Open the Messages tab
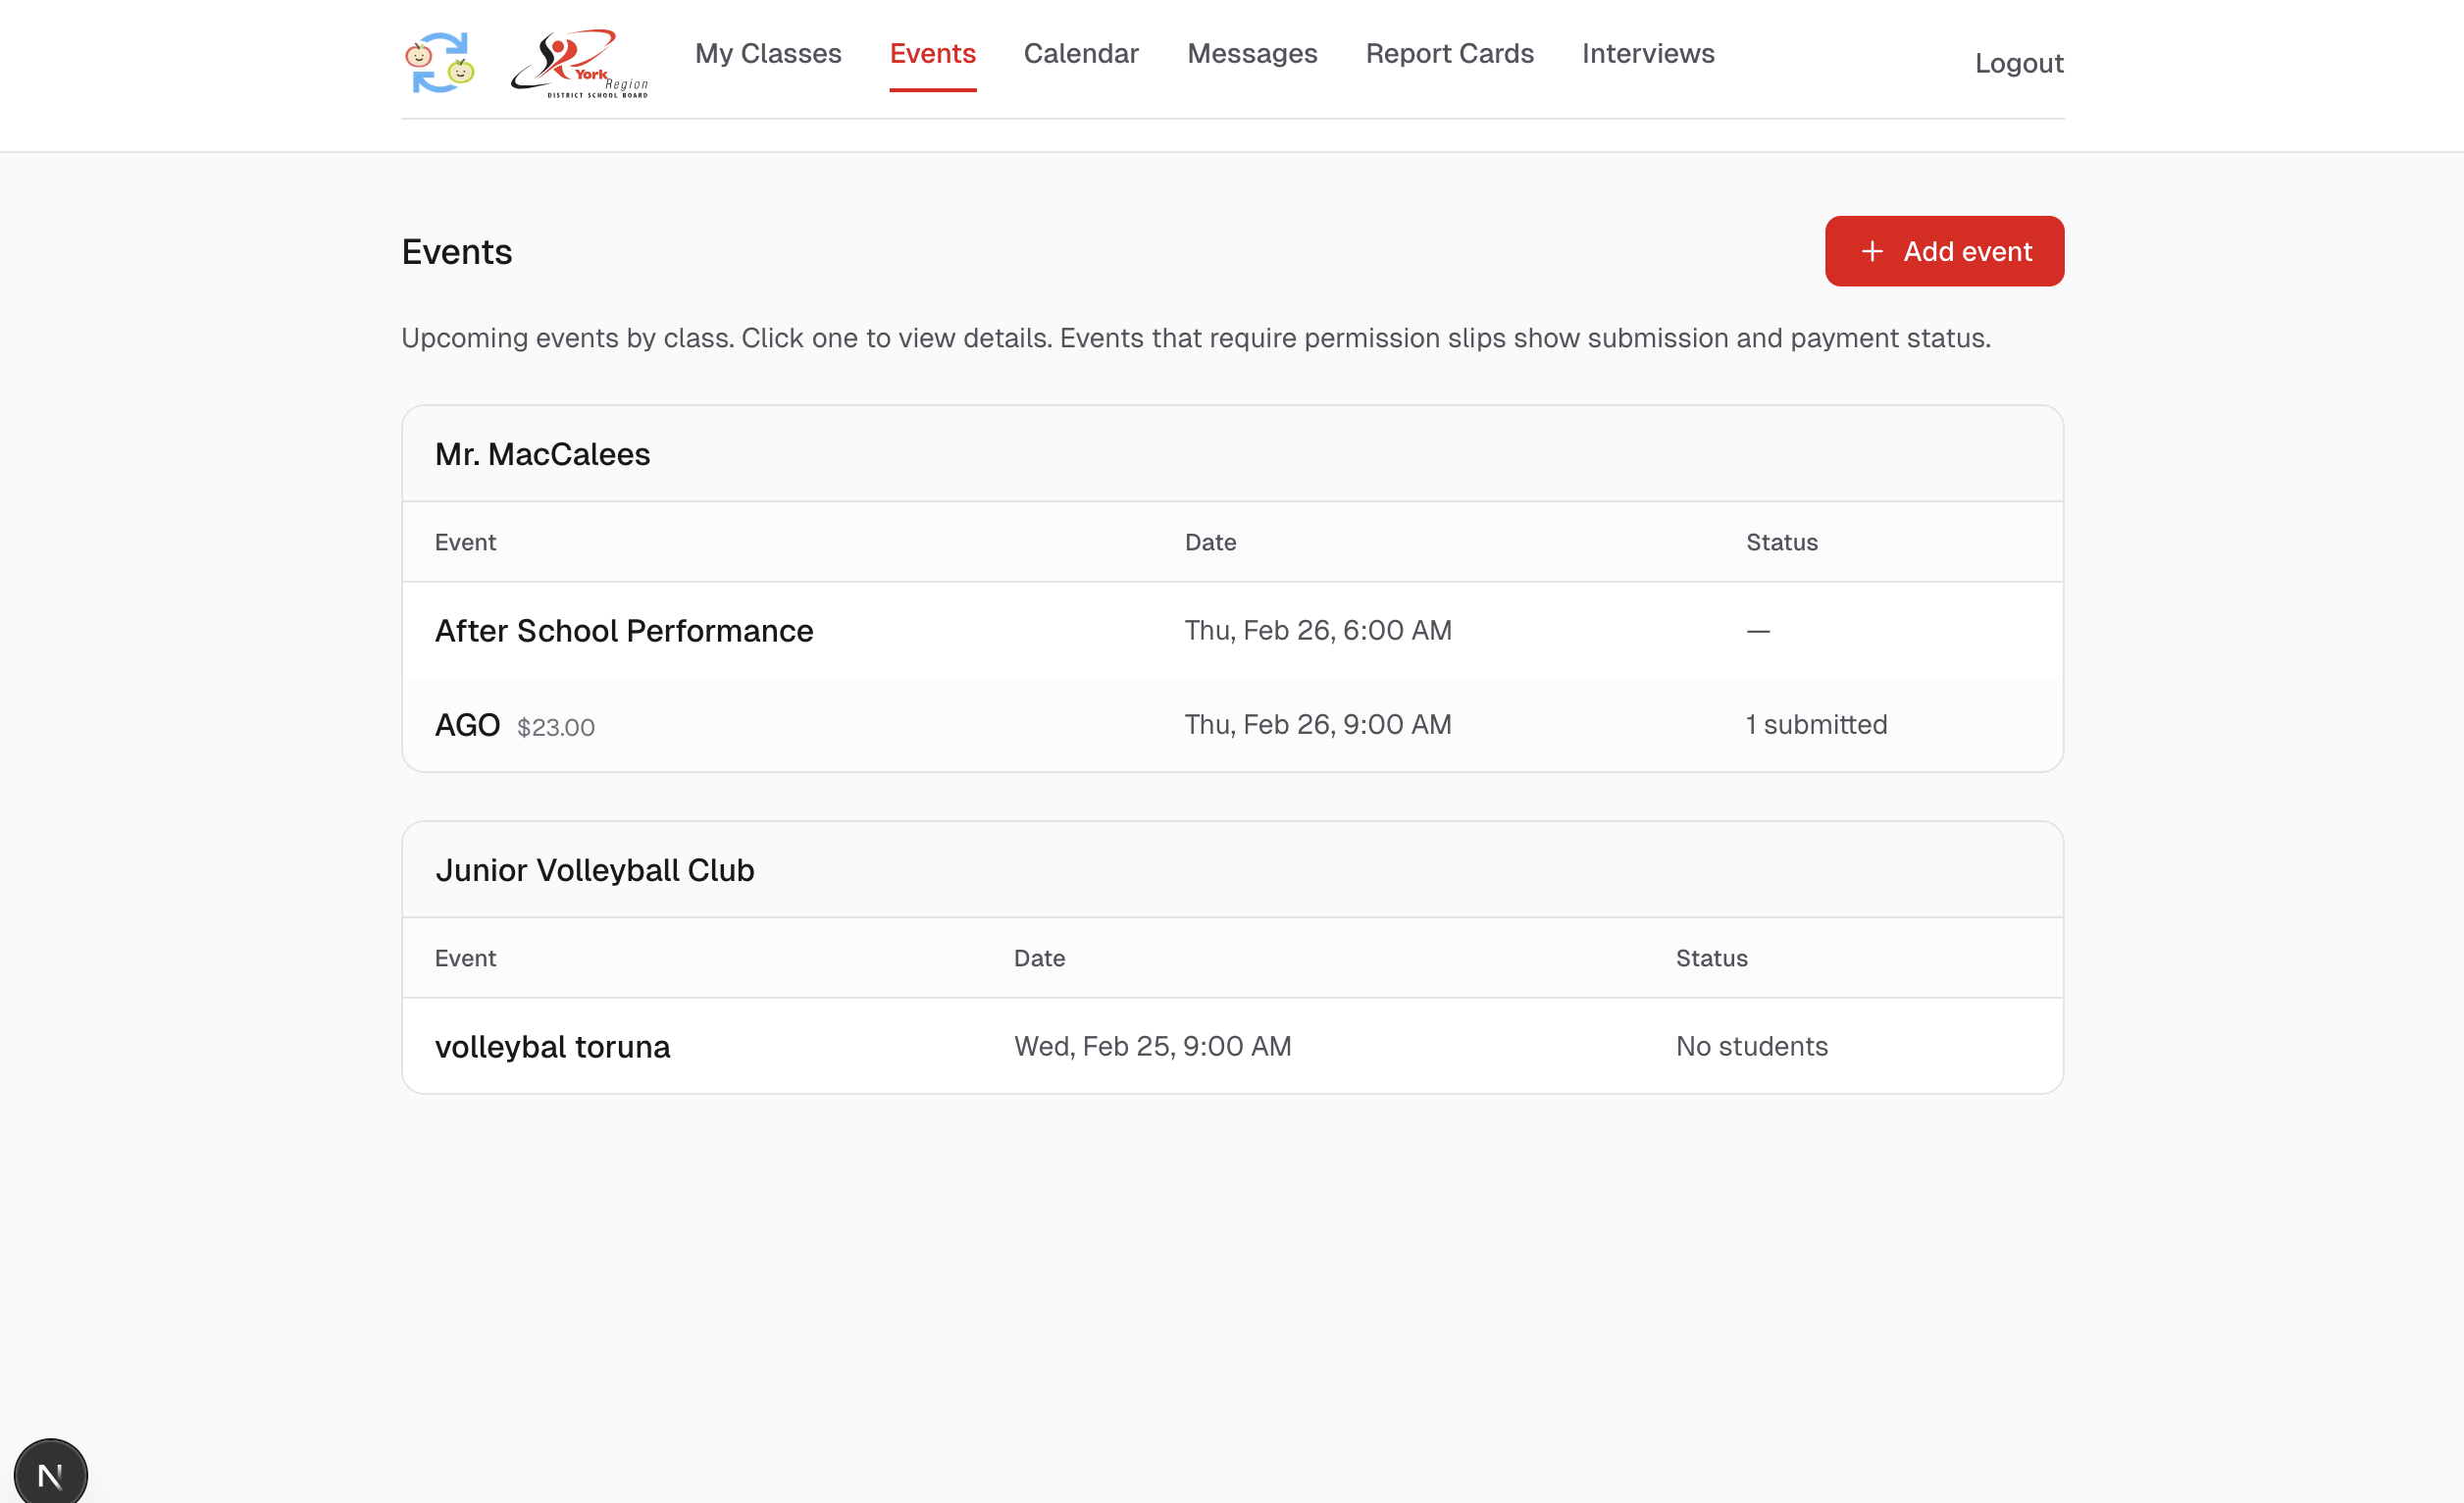 (x=1251, y=54)
